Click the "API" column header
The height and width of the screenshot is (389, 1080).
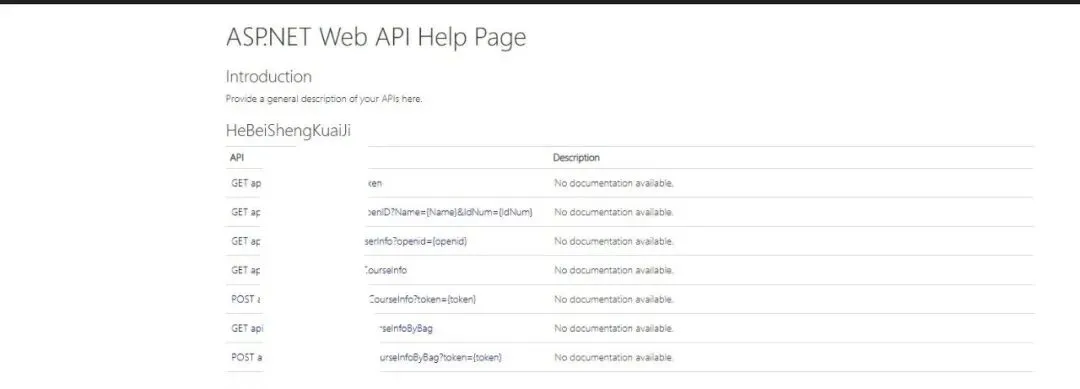coord(236,158)
